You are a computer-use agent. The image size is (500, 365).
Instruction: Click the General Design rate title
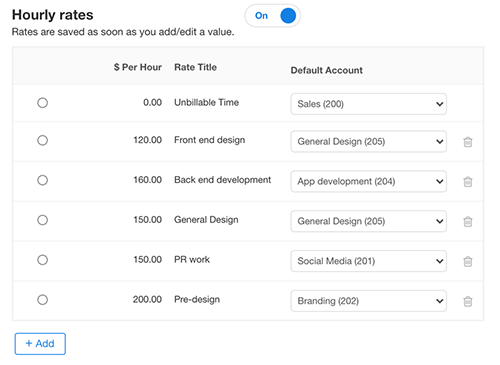(206, 220)
